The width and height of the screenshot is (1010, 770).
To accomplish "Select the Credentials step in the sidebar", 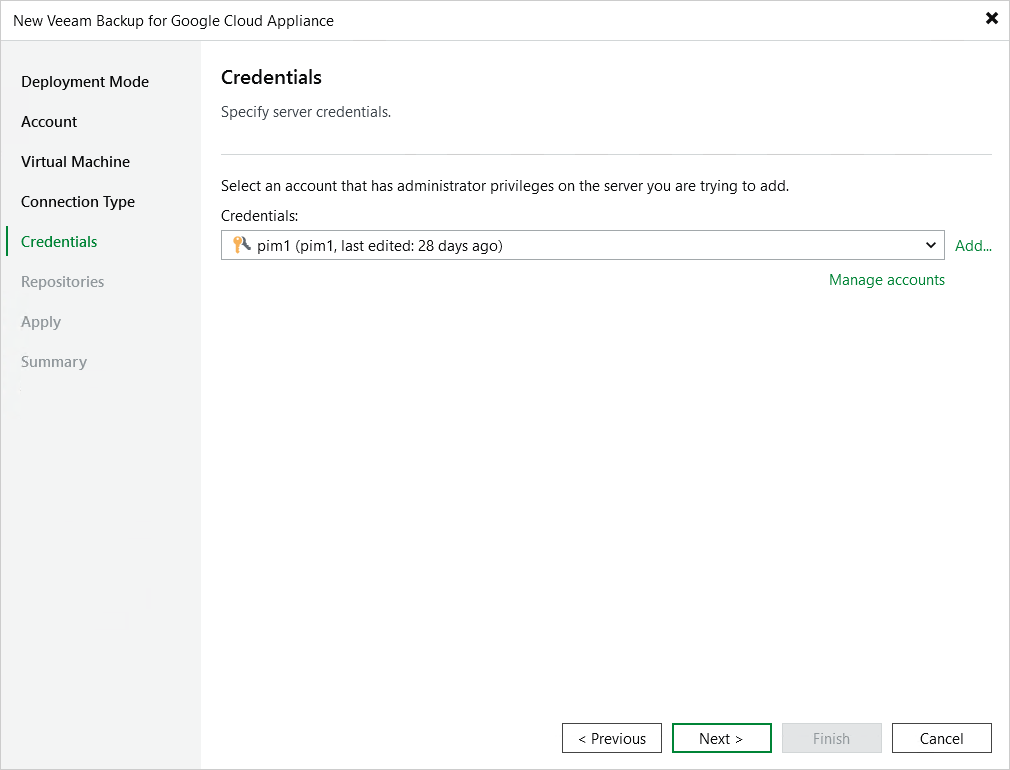I will pos(59,242).
